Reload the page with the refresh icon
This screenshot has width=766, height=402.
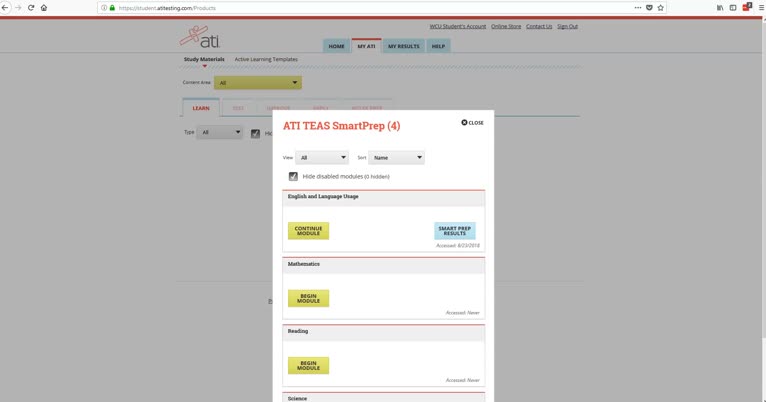click(x=31, y=8)
